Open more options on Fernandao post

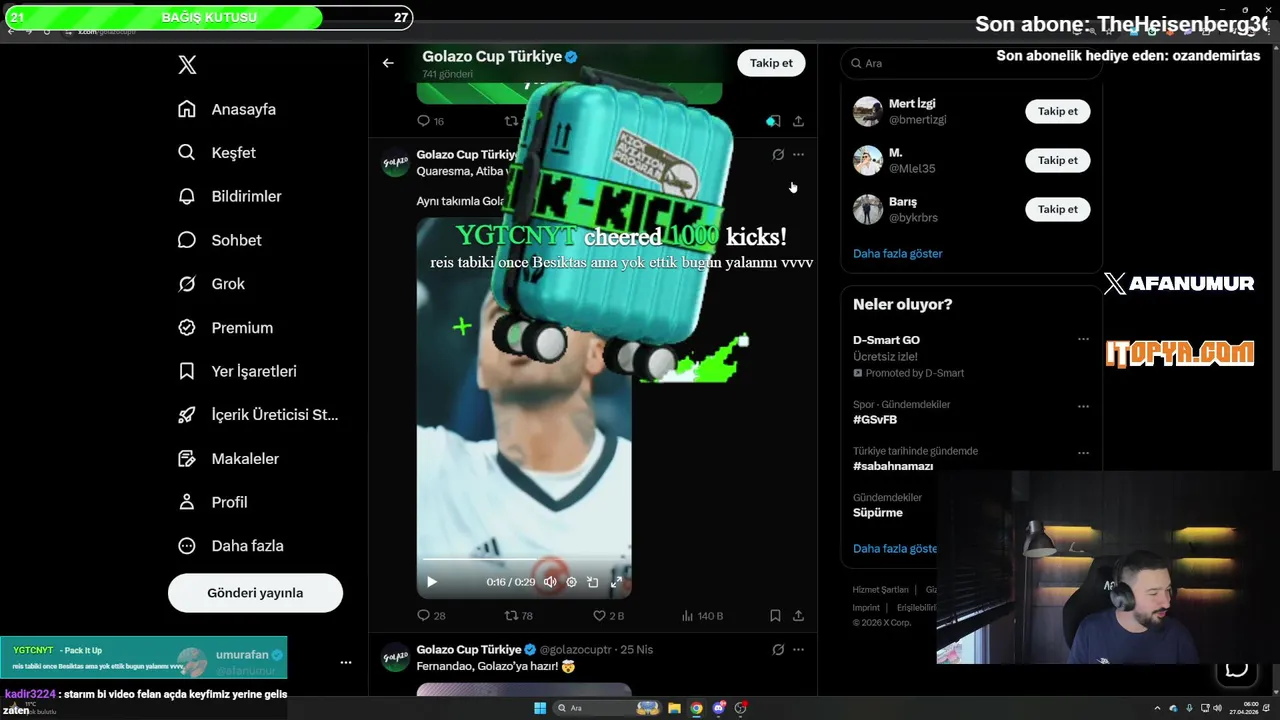[x=798, y=650]
